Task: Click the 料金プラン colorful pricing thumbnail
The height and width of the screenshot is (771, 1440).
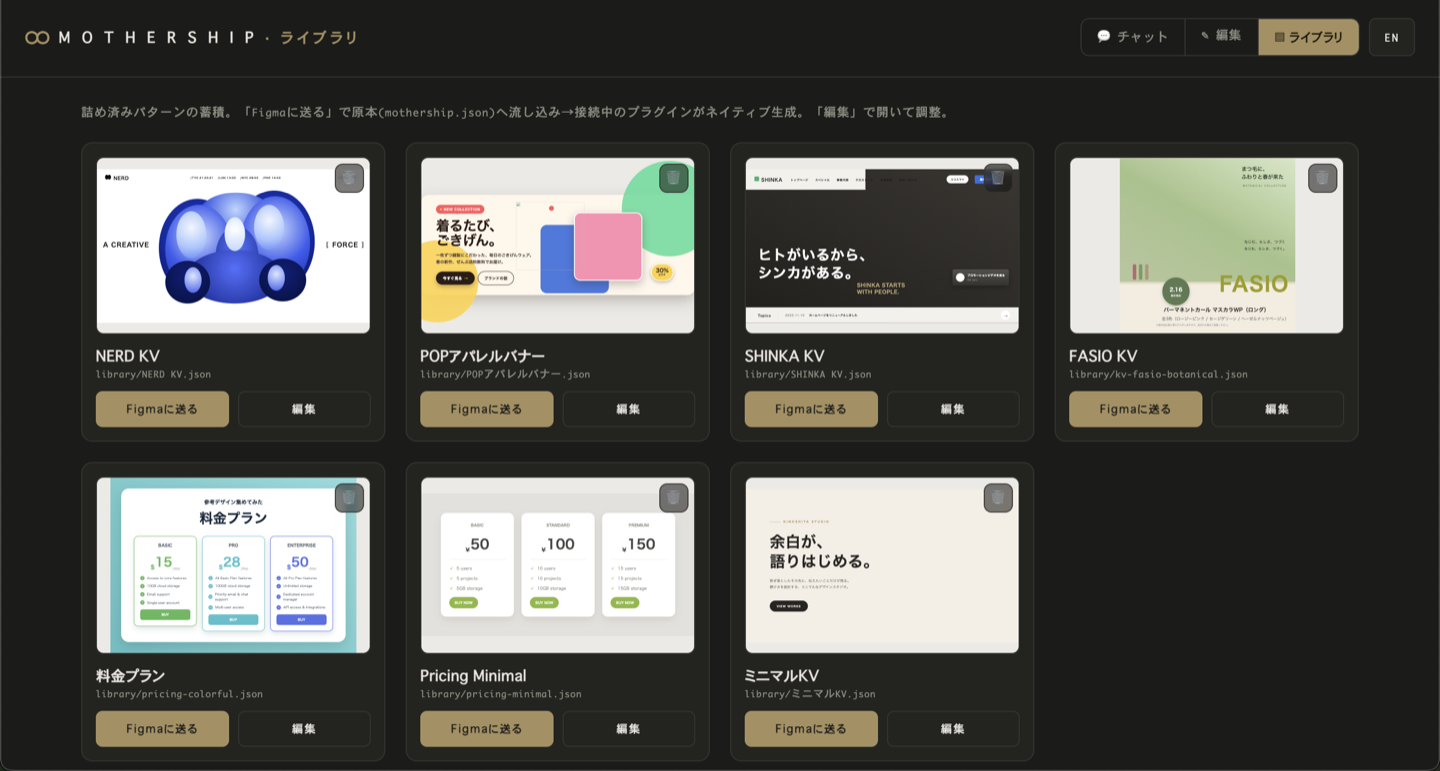Action: point(233,565)
